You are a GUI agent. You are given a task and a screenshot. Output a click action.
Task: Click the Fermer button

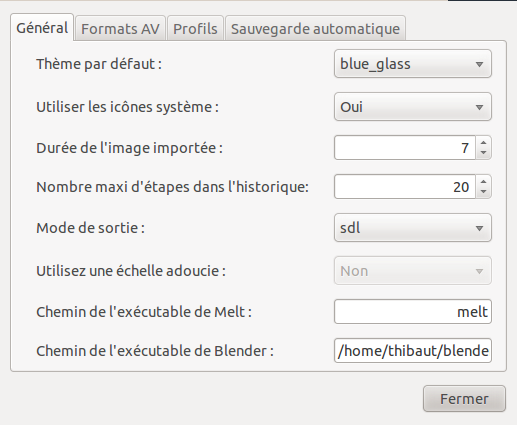tap(464, 399)
